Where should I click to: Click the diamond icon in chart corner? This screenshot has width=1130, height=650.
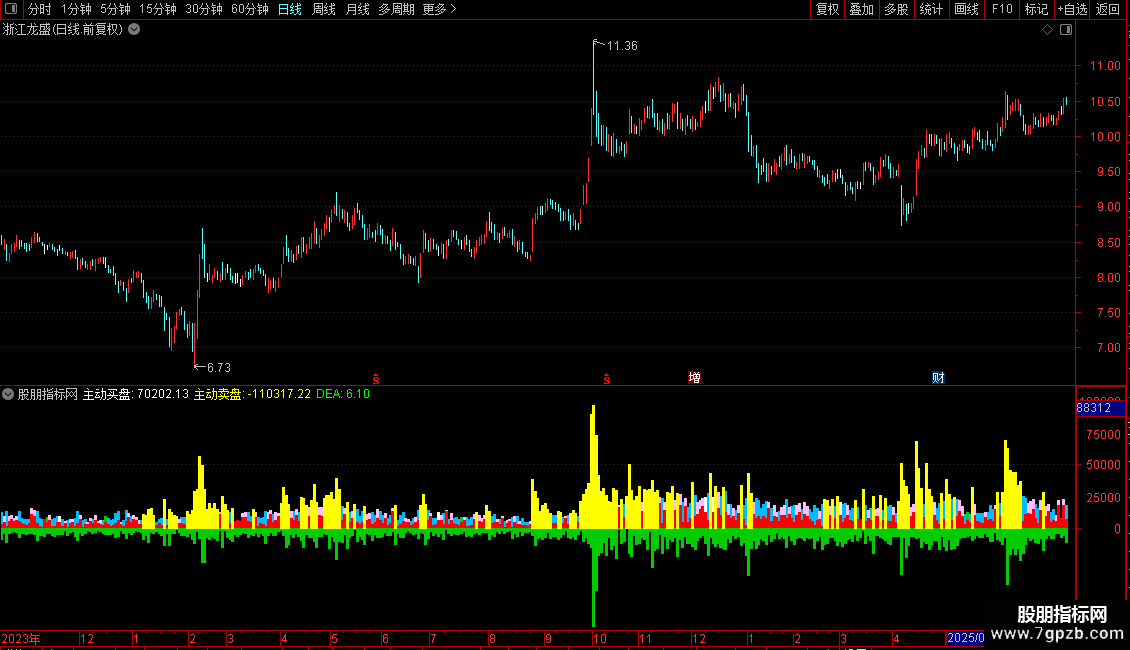pos(1048,30)
